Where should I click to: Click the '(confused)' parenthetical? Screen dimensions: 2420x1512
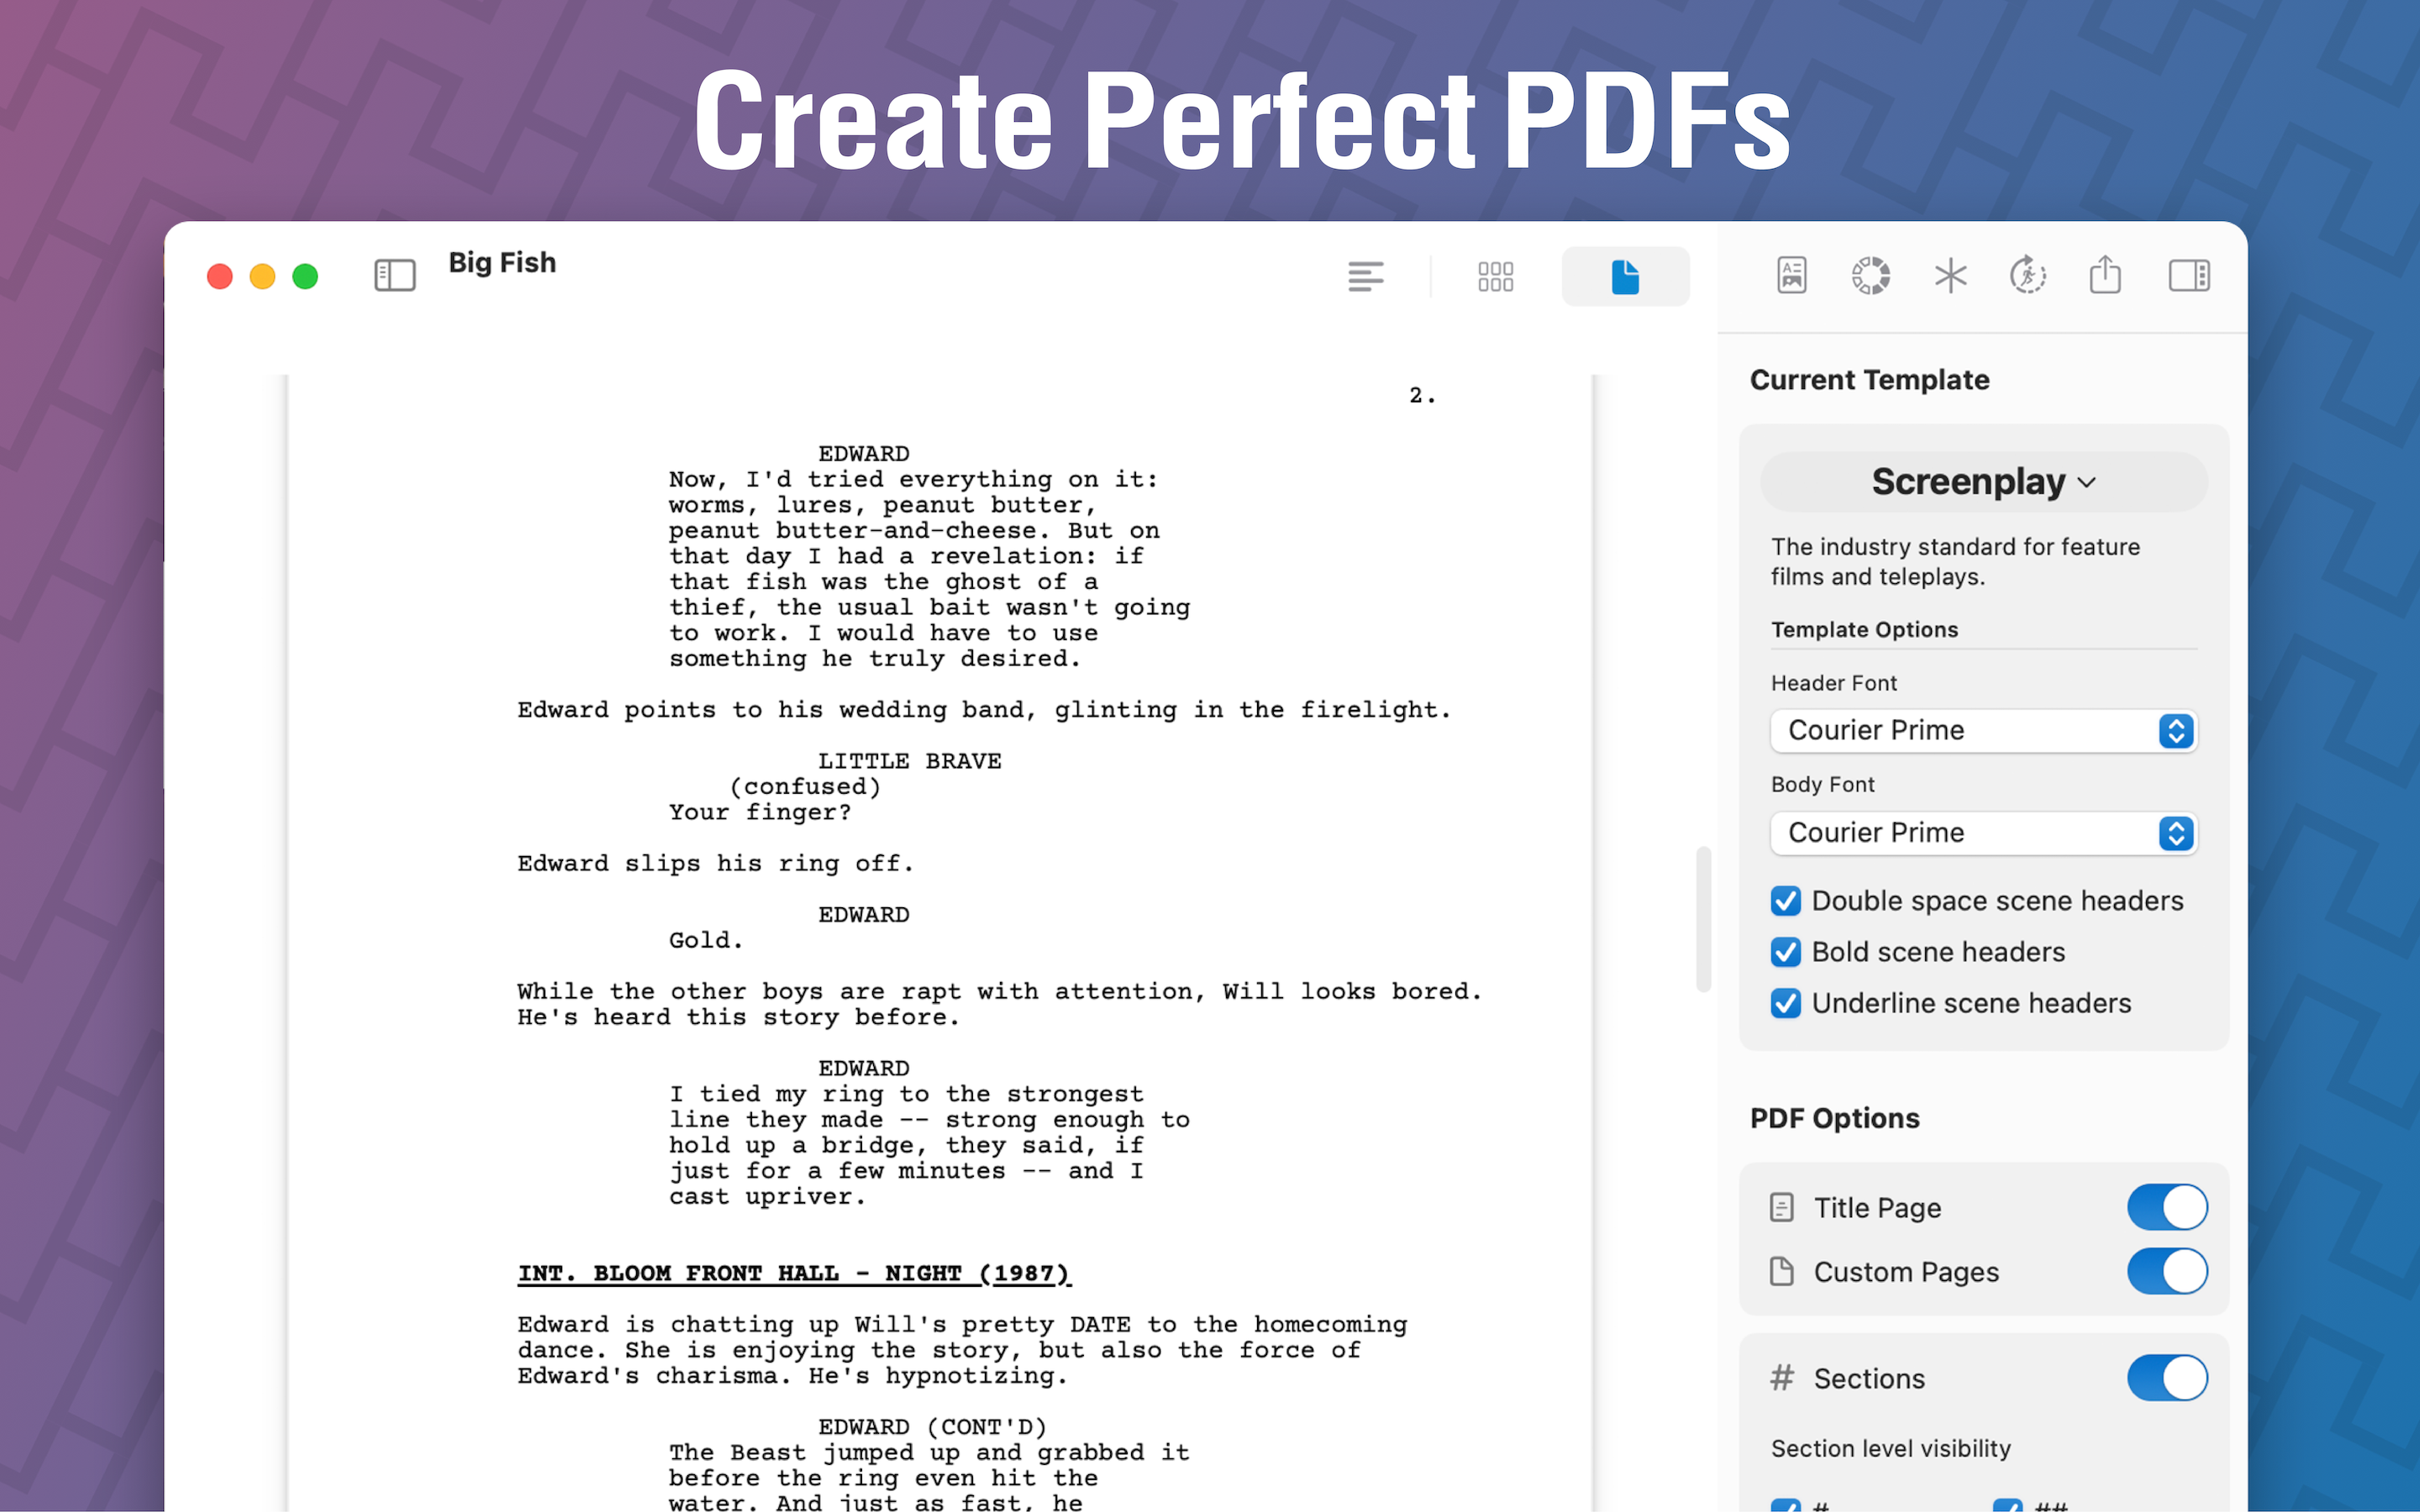(805, 787)
